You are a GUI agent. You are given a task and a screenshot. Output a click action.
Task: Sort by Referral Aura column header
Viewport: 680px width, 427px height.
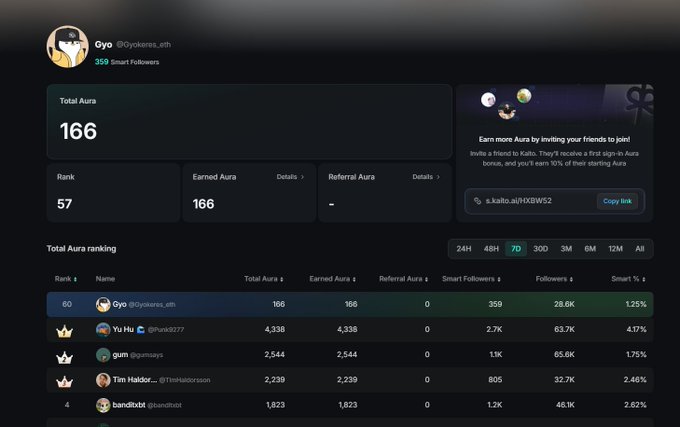pos(403,279)
